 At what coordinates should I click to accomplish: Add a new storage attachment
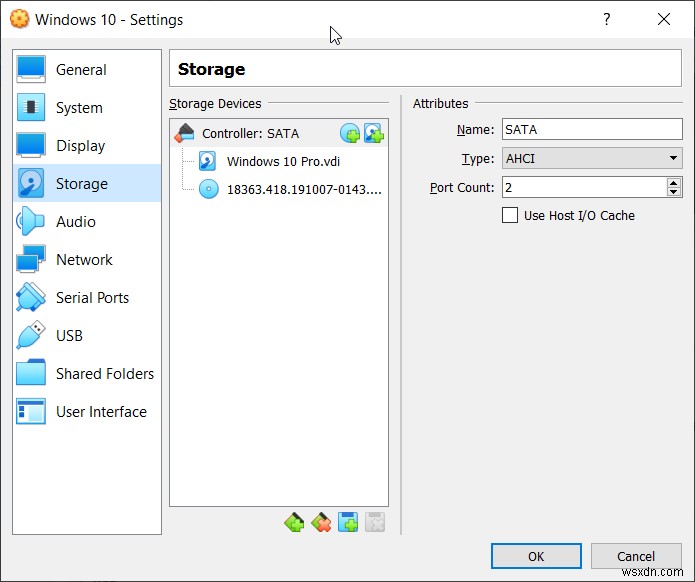point(348,522)
